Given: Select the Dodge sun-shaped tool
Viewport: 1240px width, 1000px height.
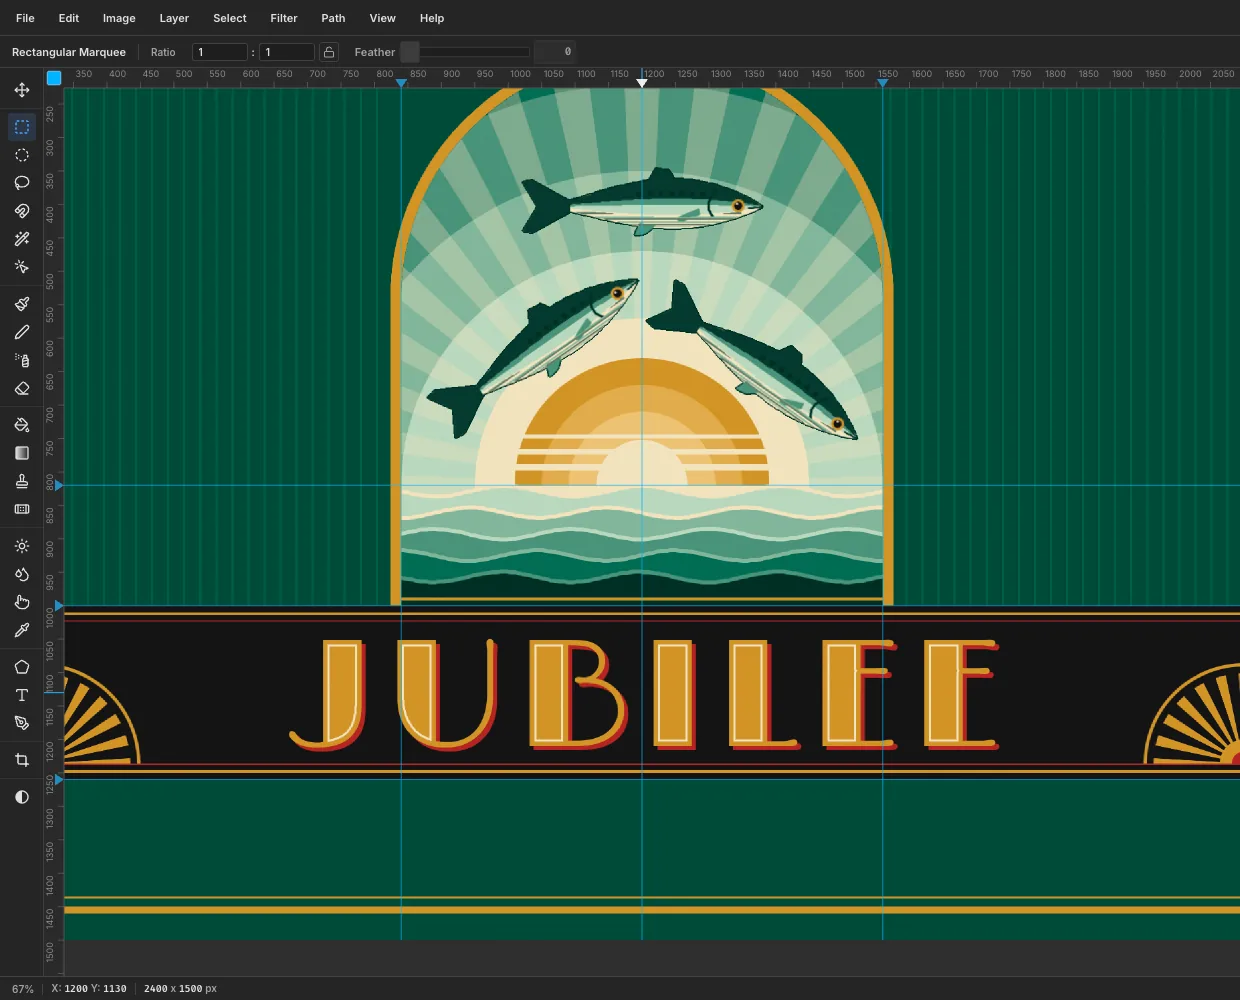Looking at the screenshot, I should [22, 546].
